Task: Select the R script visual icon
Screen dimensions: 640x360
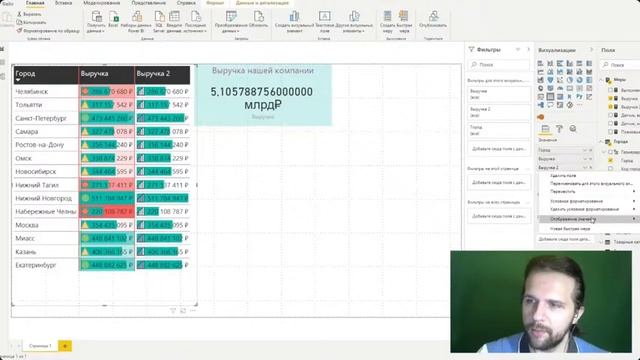Action: 569,97
